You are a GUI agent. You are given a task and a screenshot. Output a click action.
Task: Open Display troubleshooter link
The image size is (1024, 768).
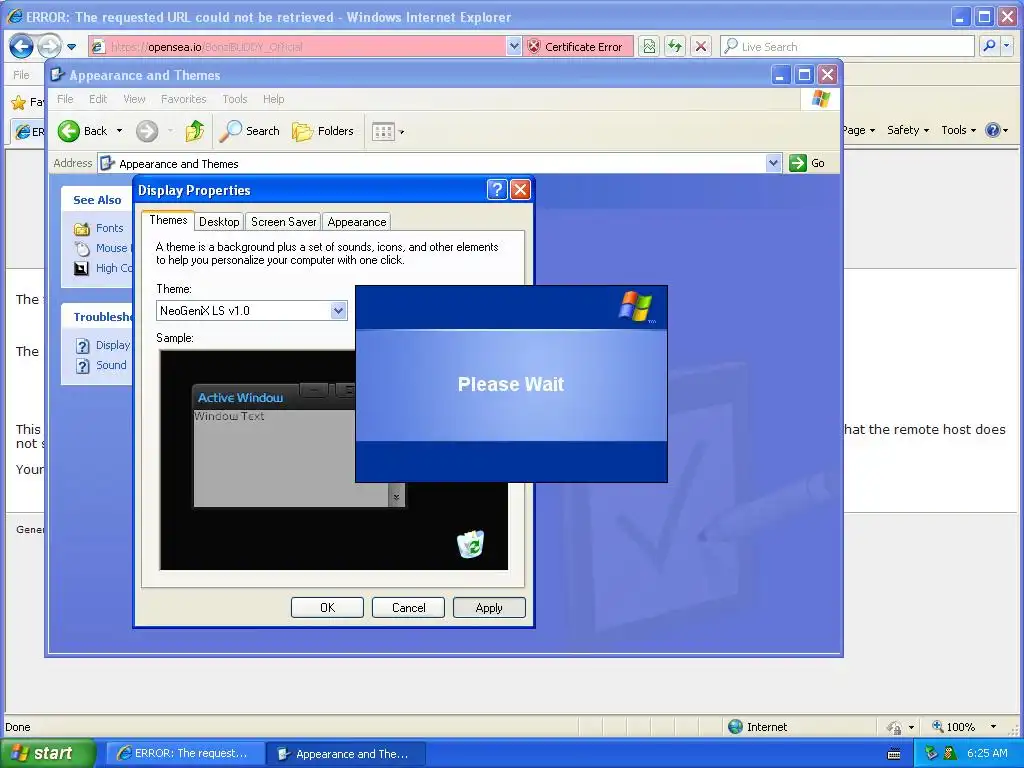point(112,345)
